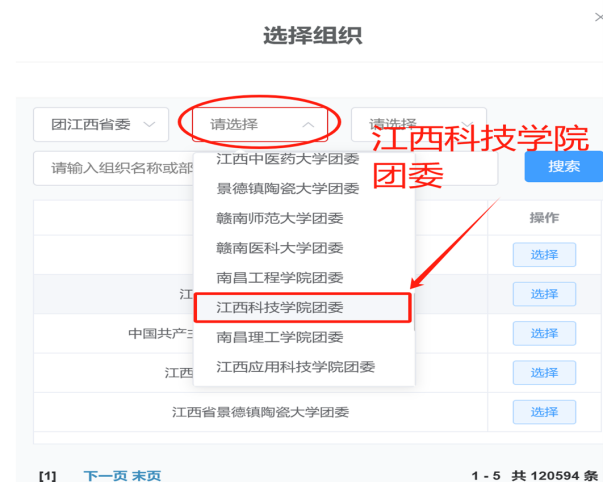Viewport: 603px width, 482px height.
Task: Click the 操作 column header
Action: point(544,218)
